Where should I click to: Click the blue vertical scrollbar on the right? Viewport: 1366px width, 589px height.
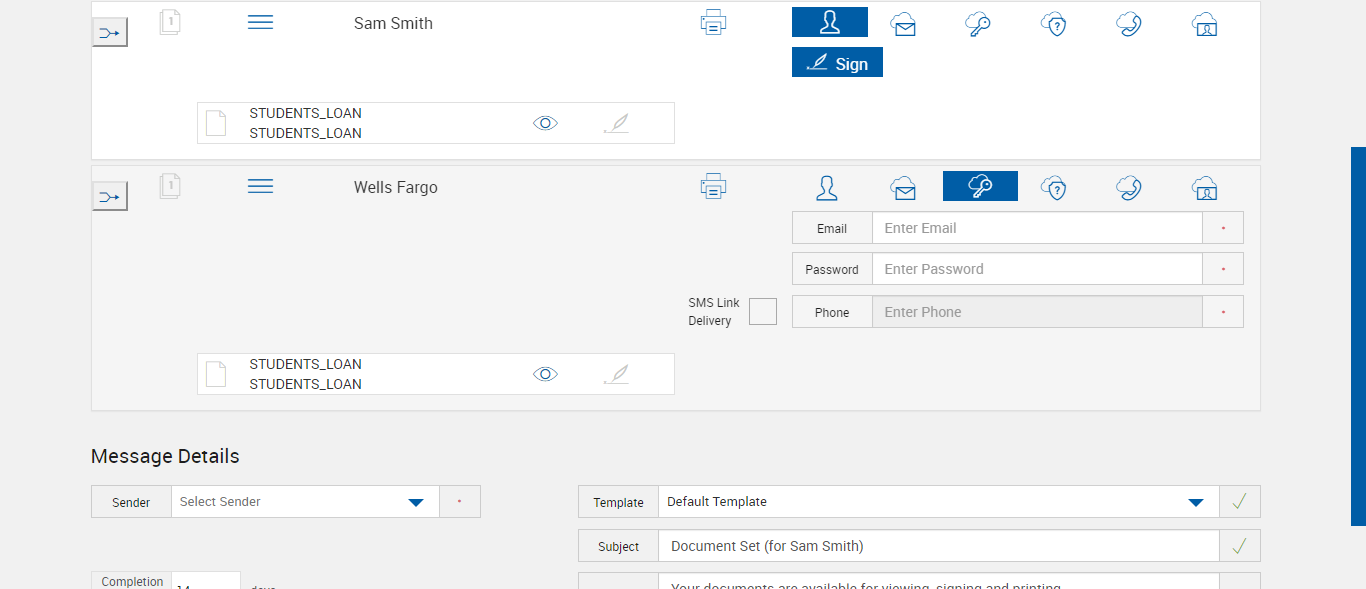(x=1358, y=336)
